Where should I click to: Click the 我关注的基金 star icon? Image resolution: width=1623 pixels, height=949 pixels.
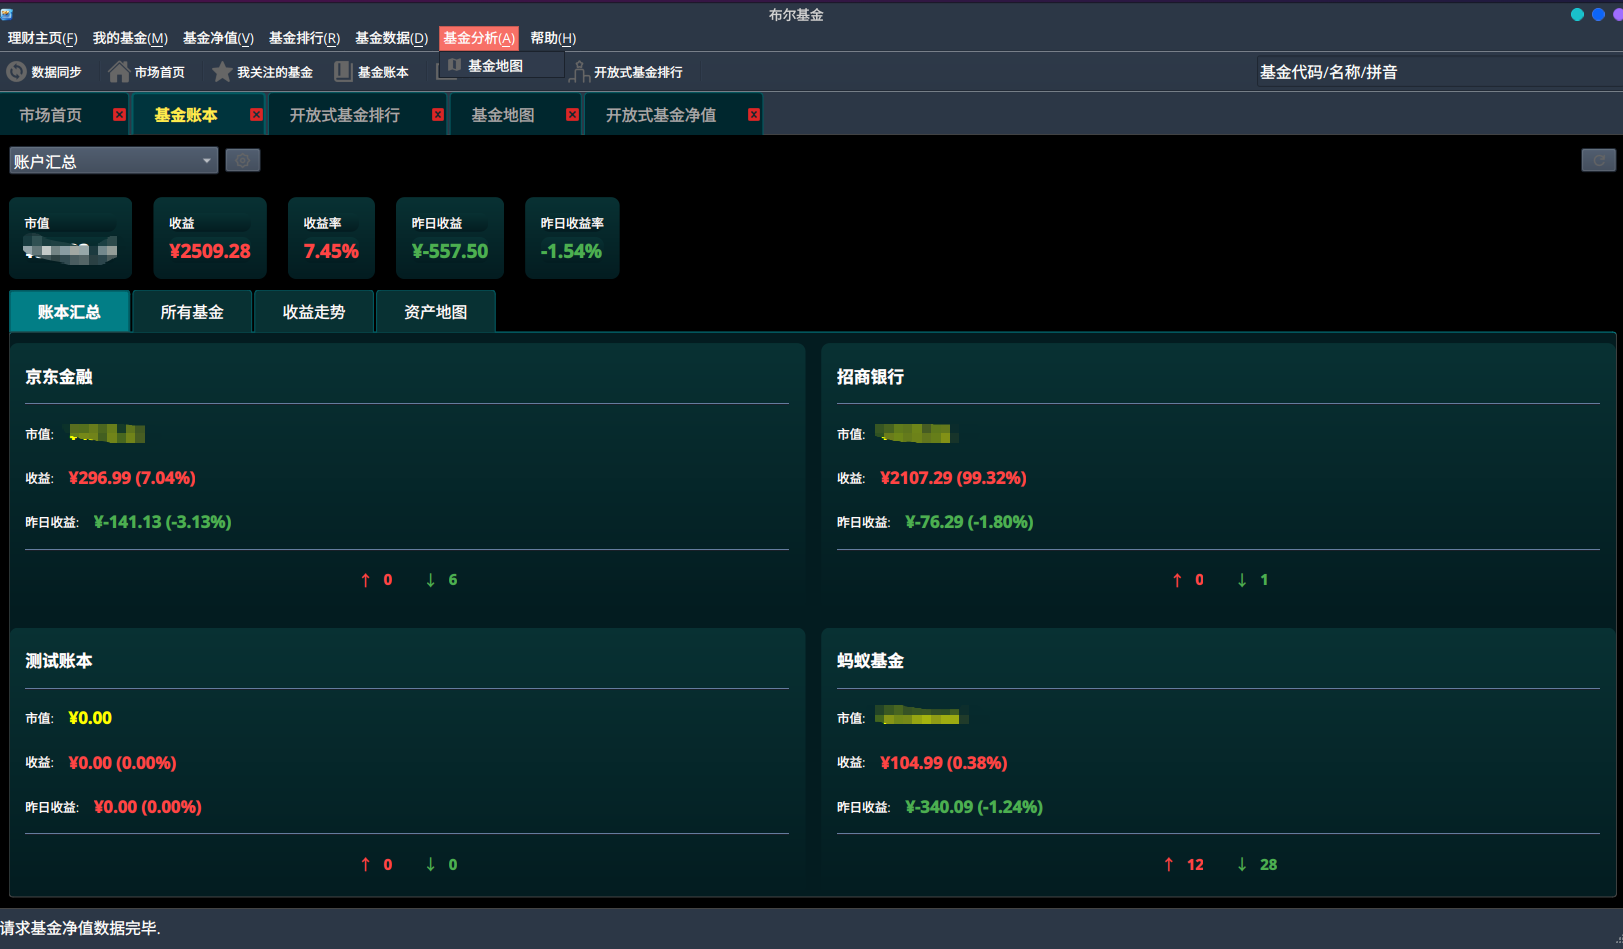222,72
